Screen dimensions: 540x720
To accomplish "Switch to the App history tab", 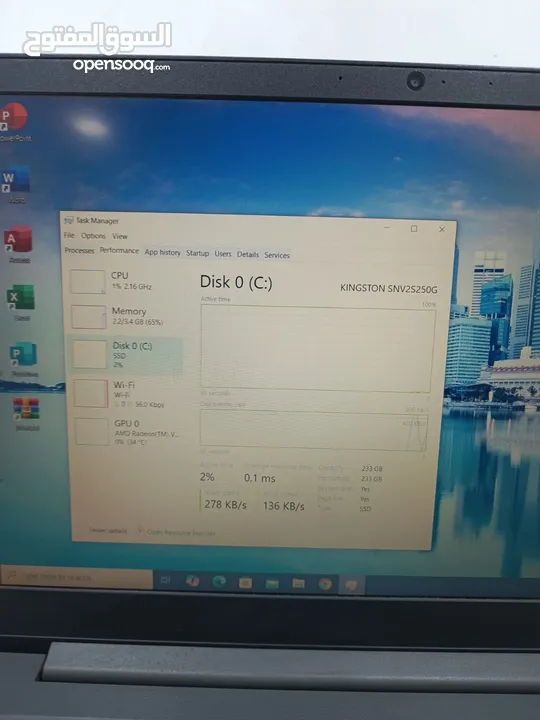I will 163,252.
